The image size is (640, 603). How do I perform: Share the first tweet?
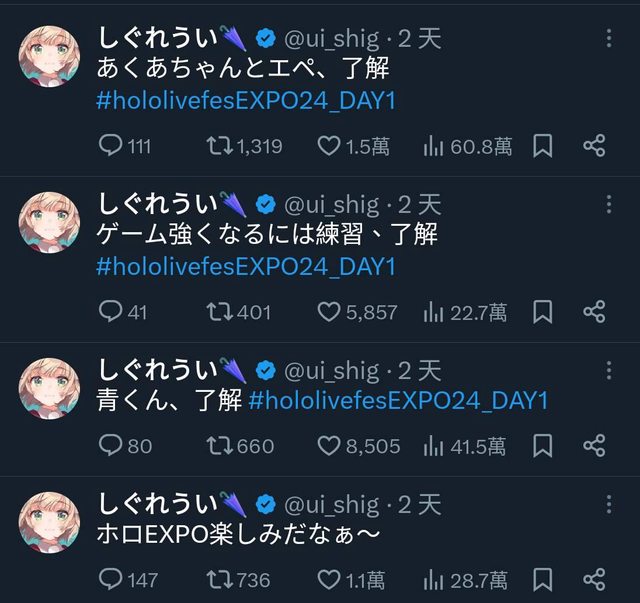594,145
